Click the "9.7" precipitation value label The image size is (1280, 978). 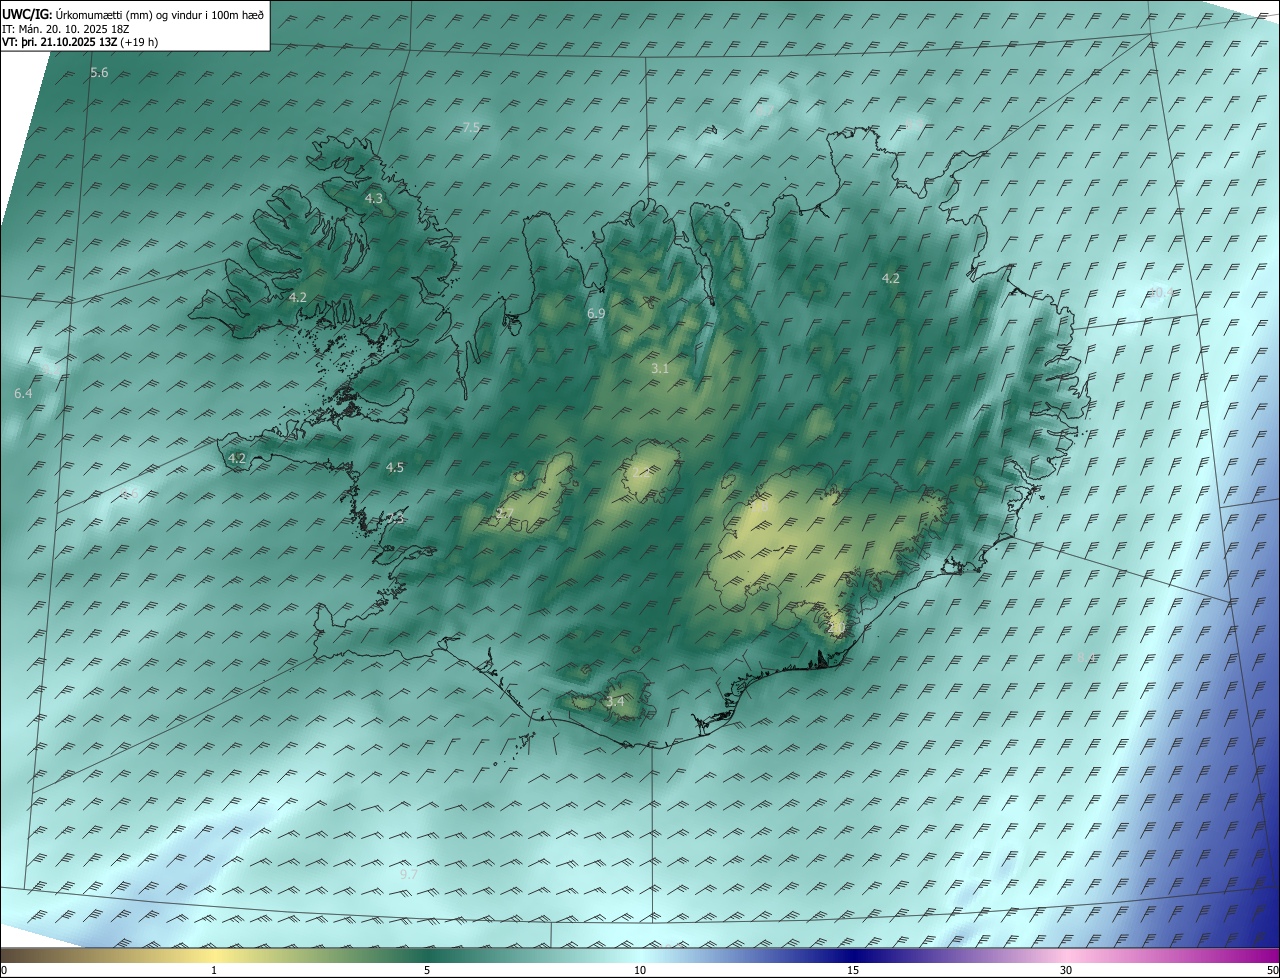pos(408,874)
